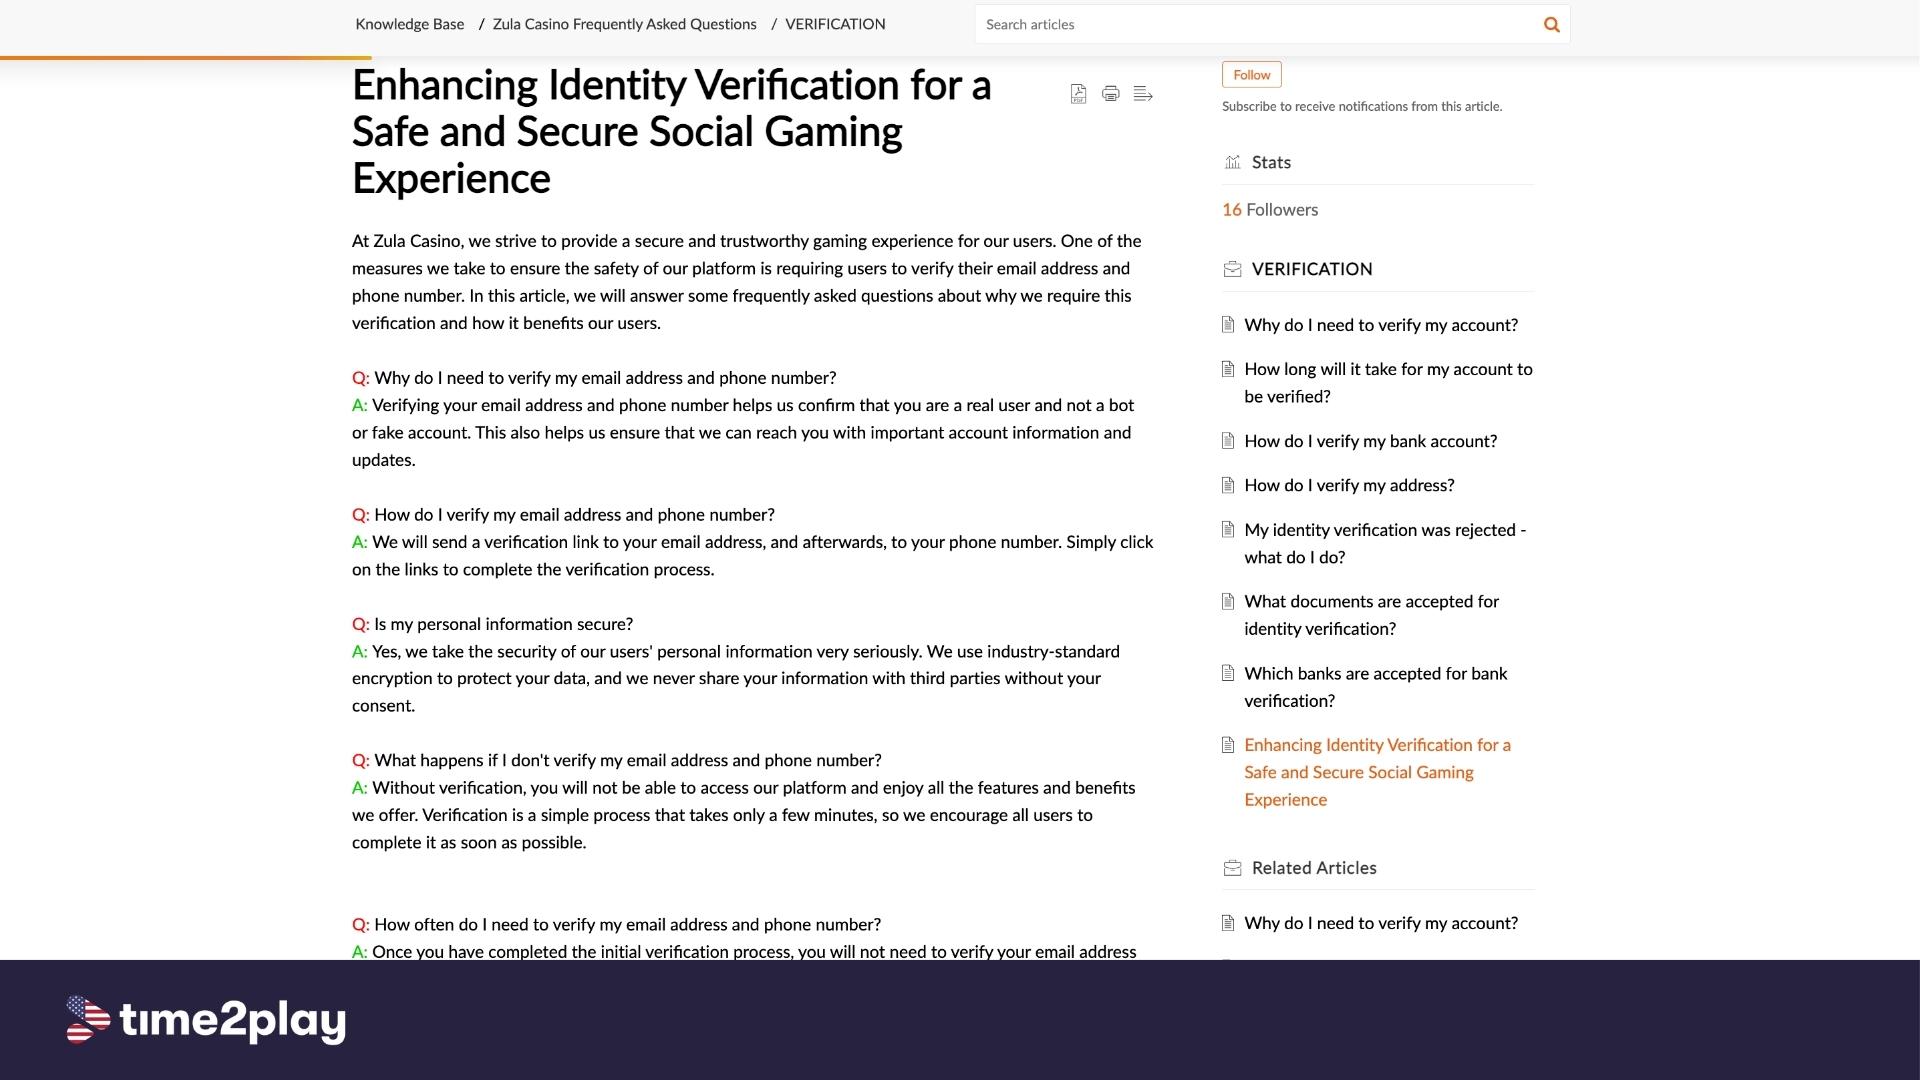Click the Follow button
The height and width of the screenshot is (1080, 1920).
coord(1251,75)
